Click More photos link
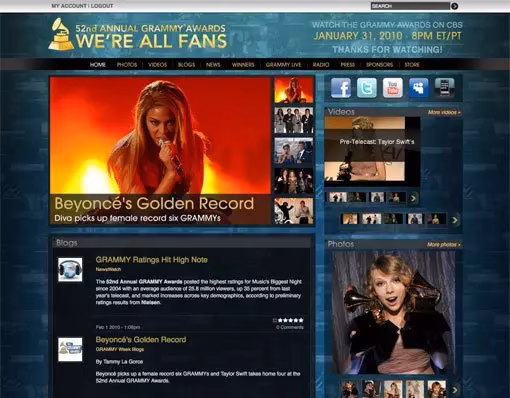Screen dimensions: 510x398 [444, 245]
